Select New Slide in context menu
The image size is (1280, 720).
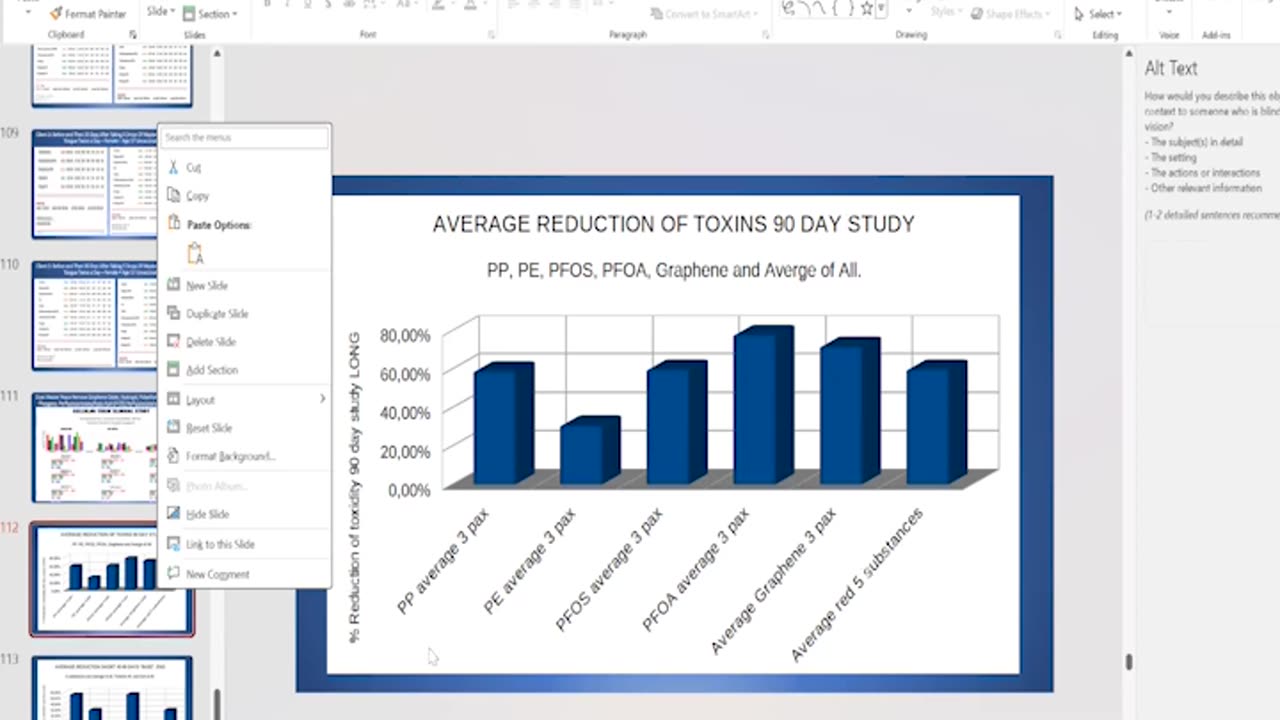click(244, 286)
